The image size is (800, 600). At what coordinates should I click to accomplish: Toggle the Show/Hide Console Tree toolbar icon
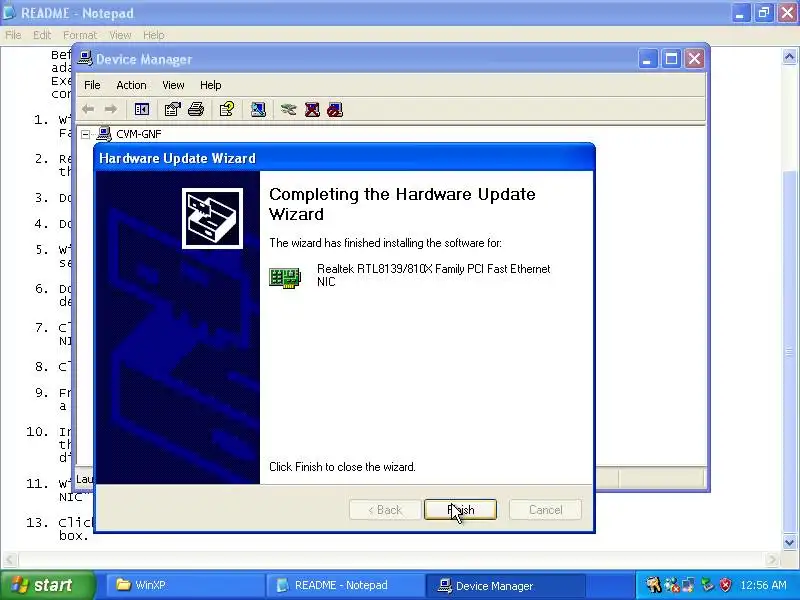(x=141, y=109)
